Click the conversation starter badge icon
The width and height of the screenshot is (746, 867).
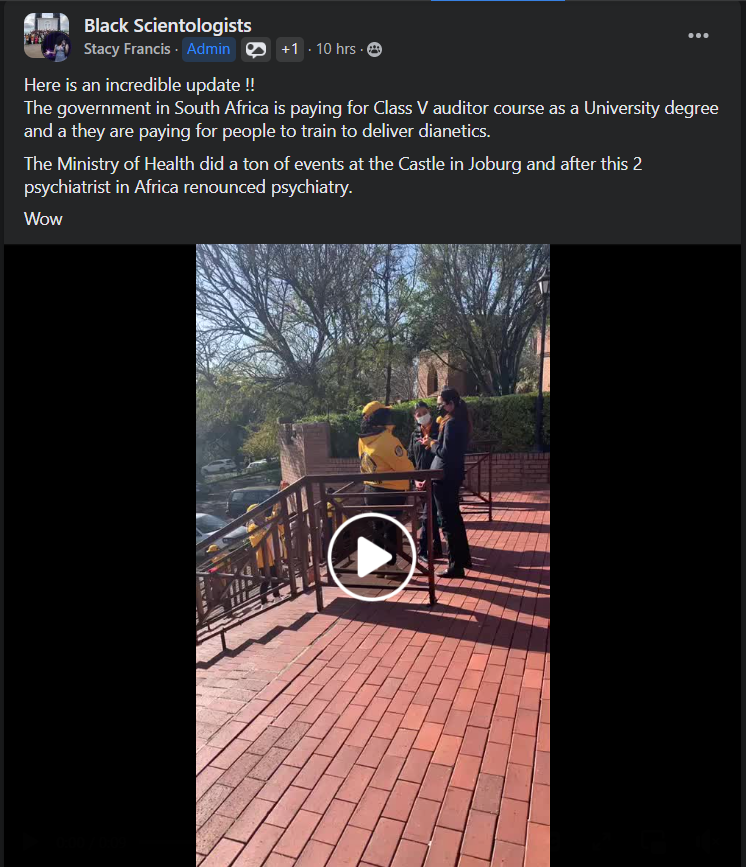point(255,50)
